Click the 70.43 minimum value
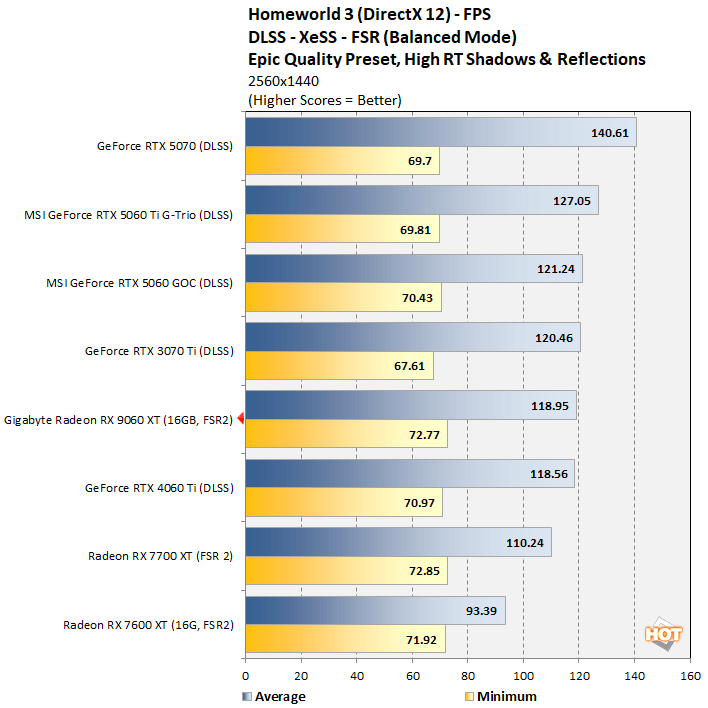 (x=417, y=298)
